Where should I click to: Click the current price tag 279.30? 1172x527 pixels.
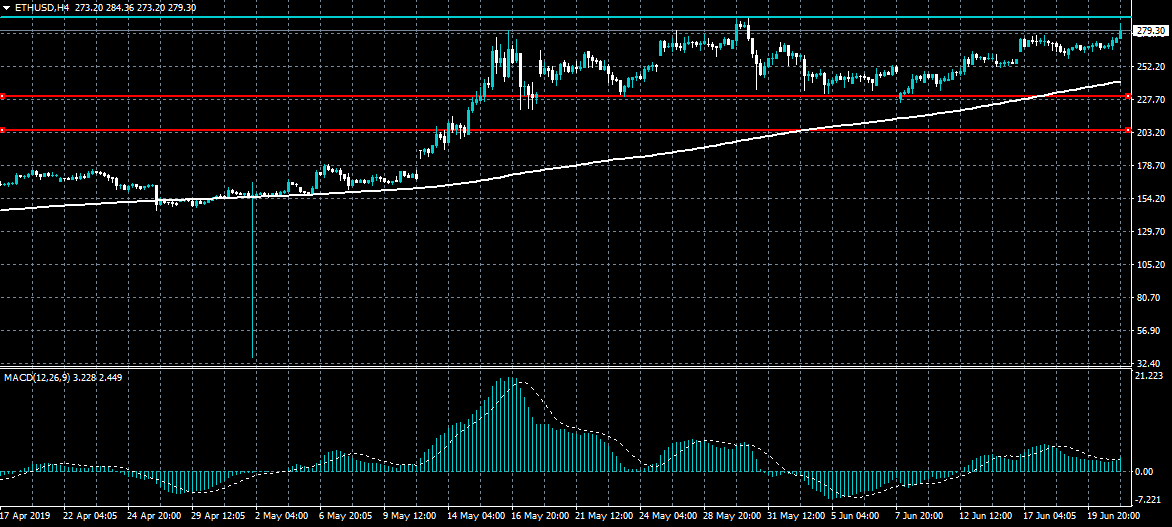point(1151,31)
